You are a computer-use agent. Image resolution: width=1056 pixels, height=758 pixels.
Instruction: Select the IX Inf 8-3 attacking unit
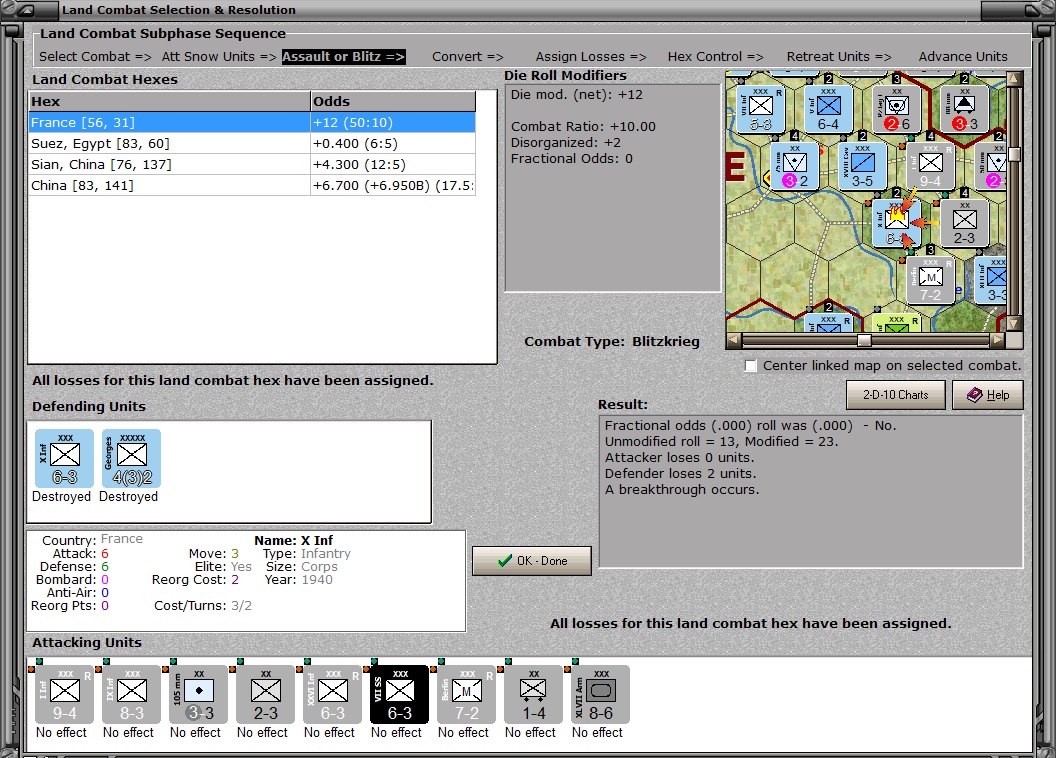(131, 694)
